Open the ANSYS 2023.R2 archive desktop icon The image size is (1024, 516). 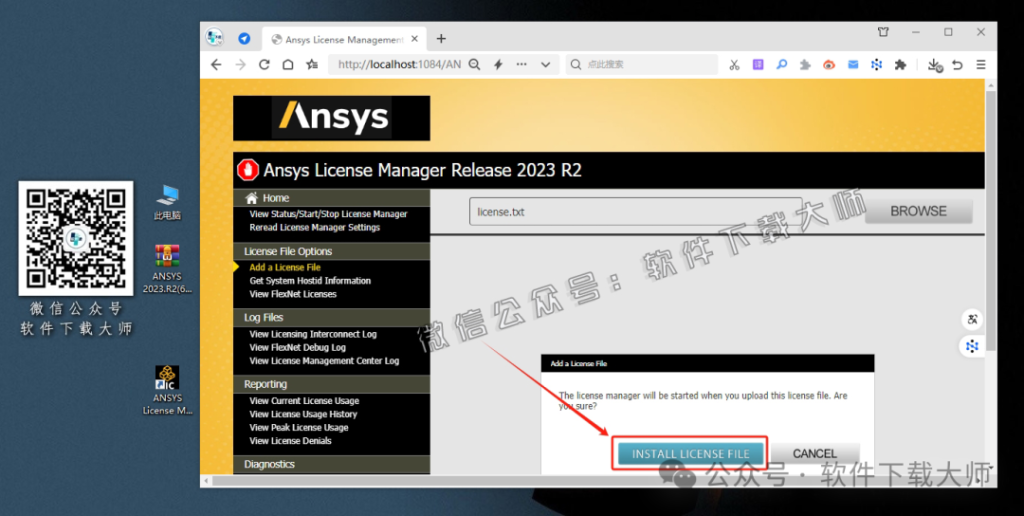point(167,269)
